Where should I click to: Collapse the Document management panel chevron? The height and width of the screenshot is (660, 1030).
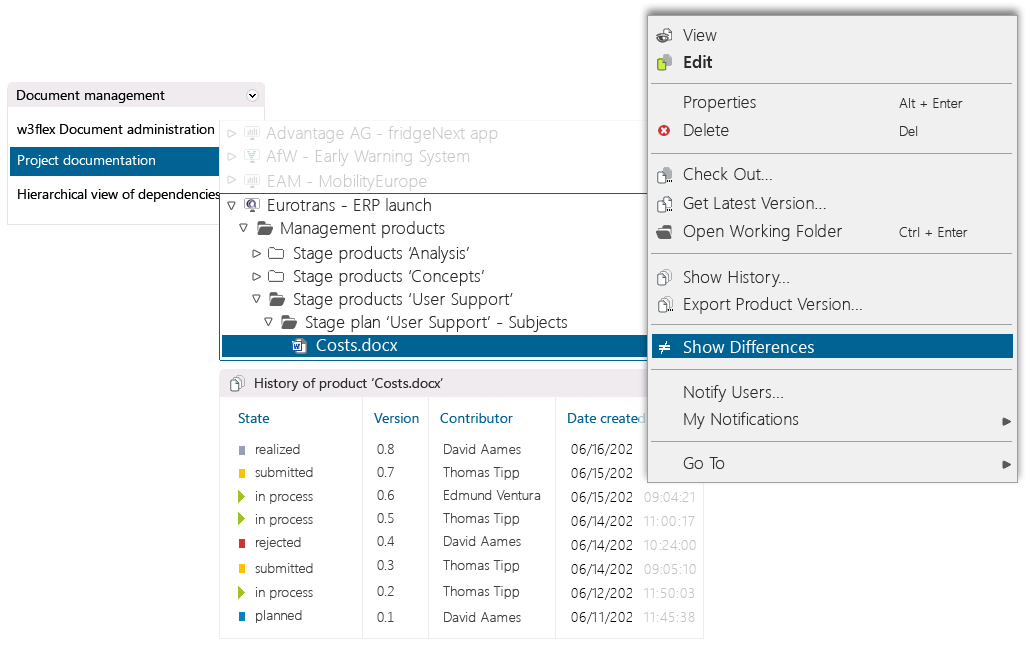(252, 96)
